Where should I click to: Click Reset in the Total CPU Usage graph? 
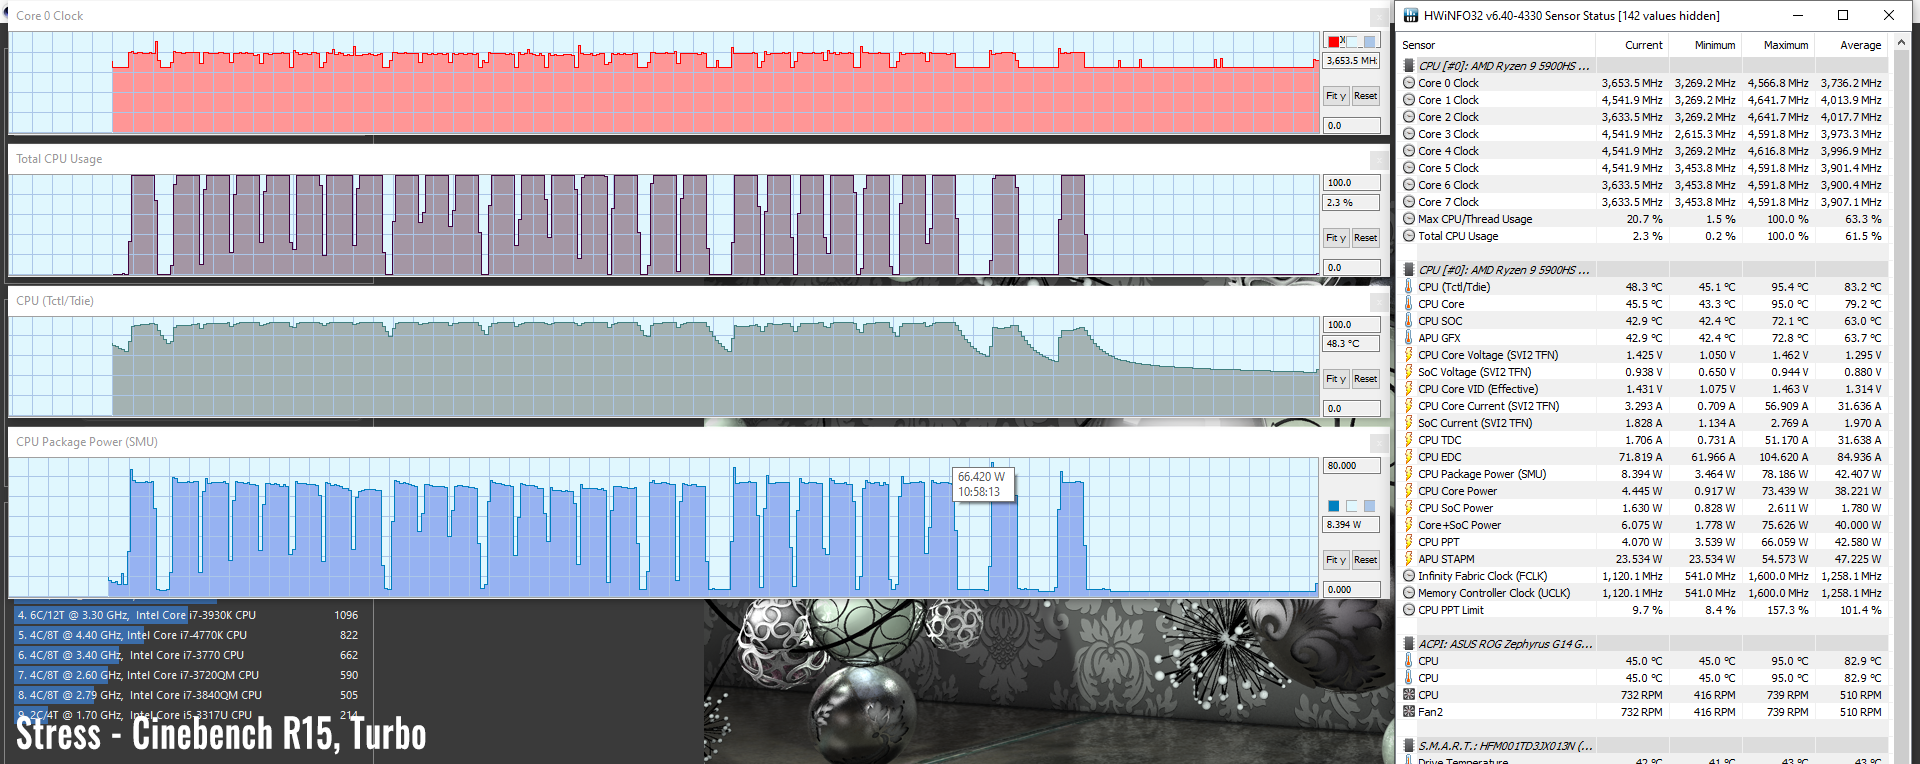click(x=1365, y=238)
